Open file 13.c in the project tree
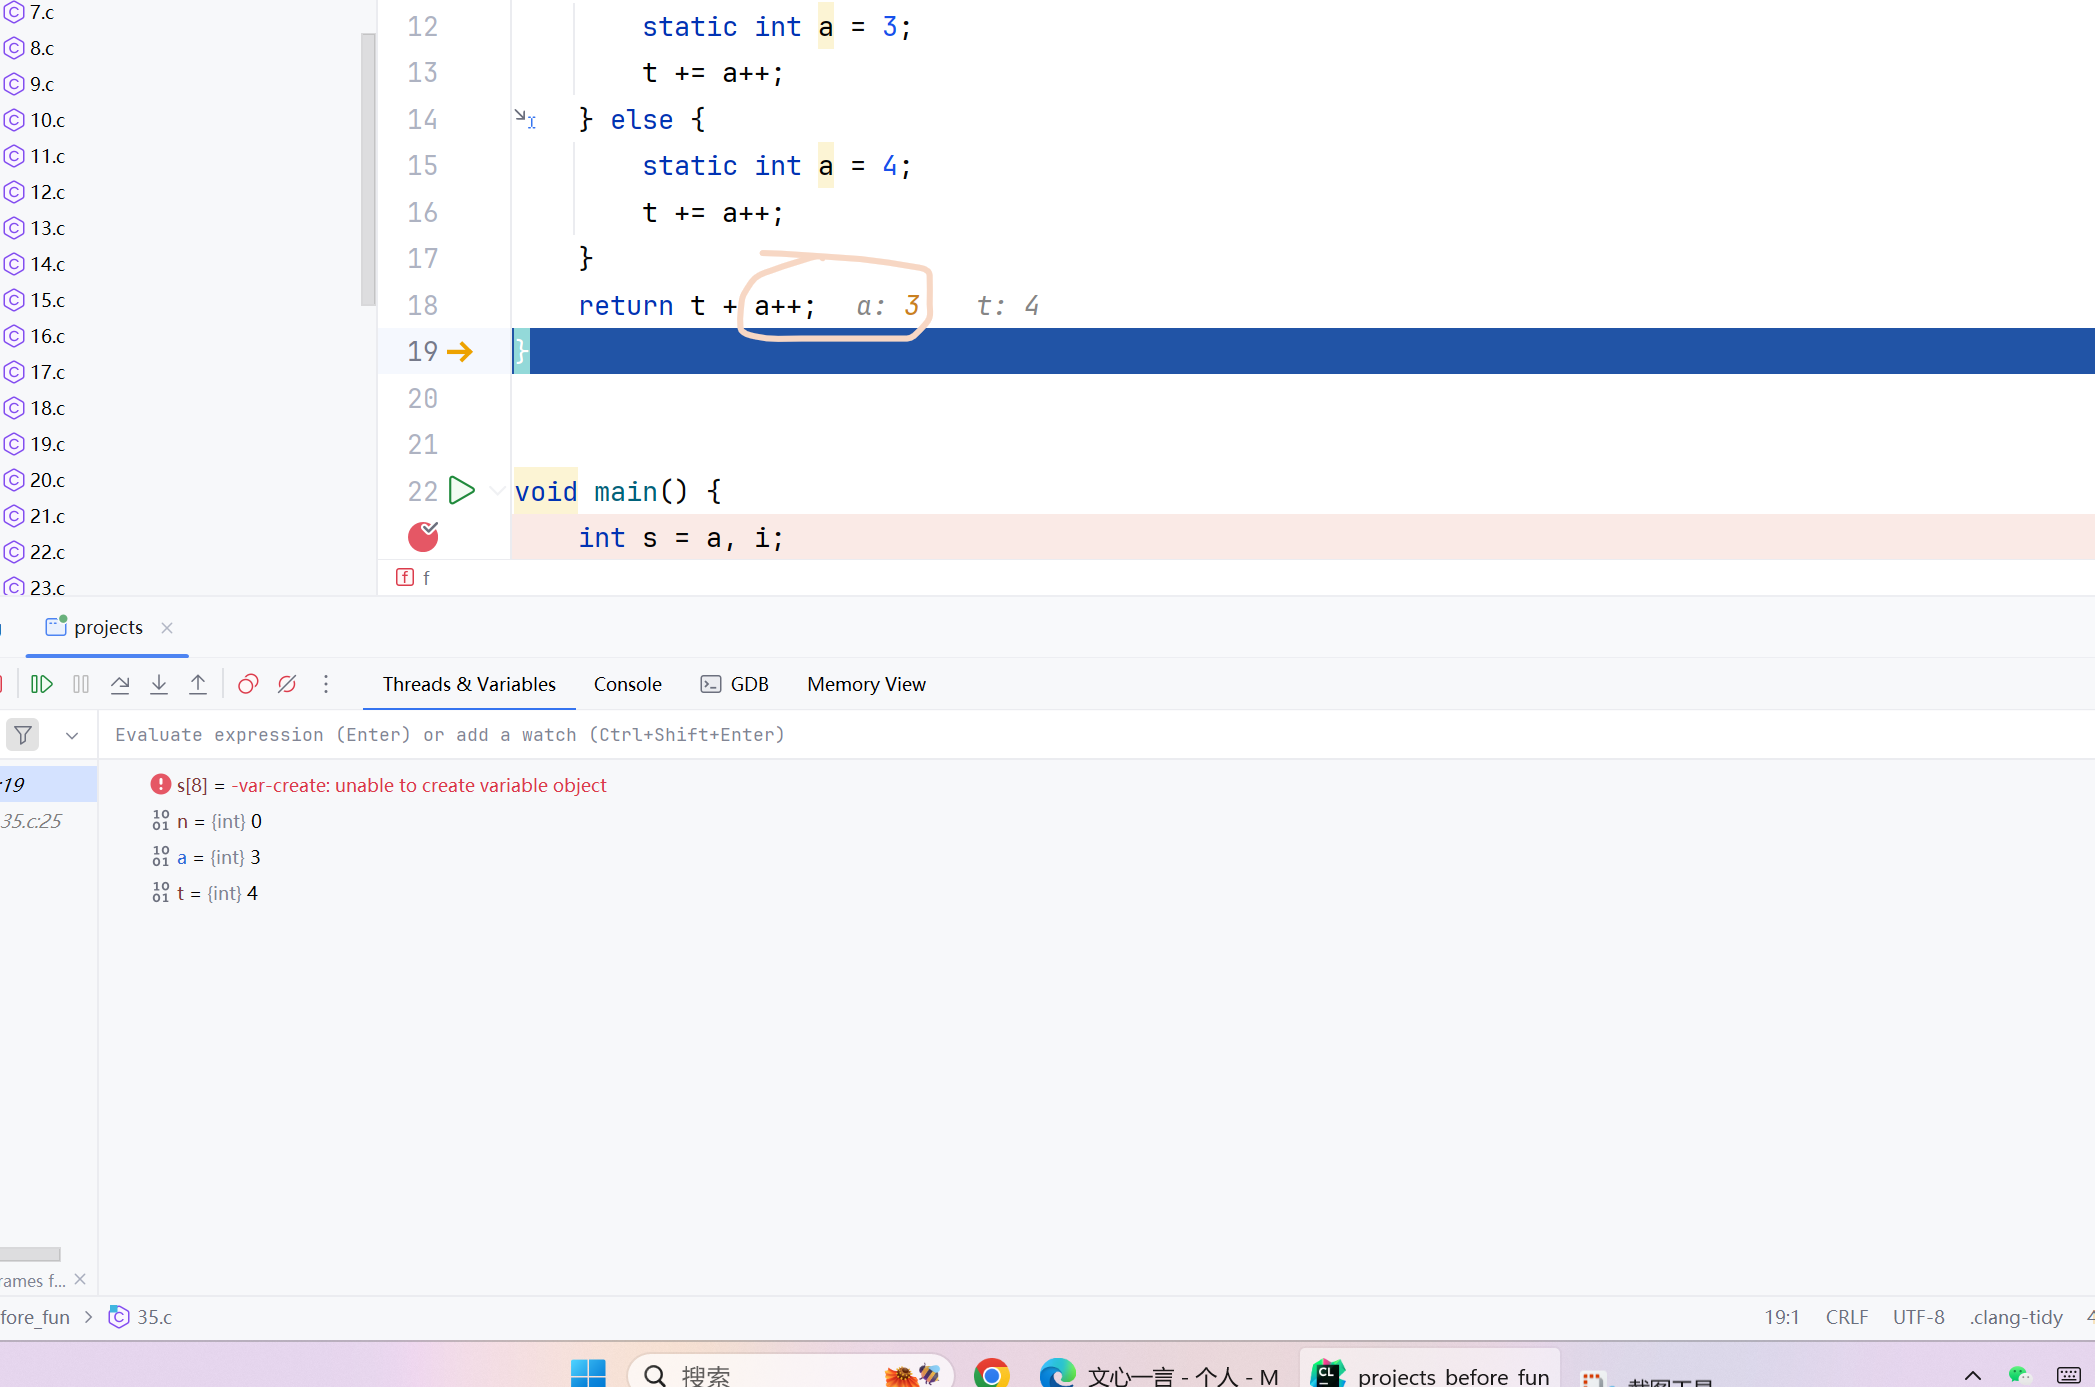The height and width of the screenshot is (1387, 2095). coord(47,228)
